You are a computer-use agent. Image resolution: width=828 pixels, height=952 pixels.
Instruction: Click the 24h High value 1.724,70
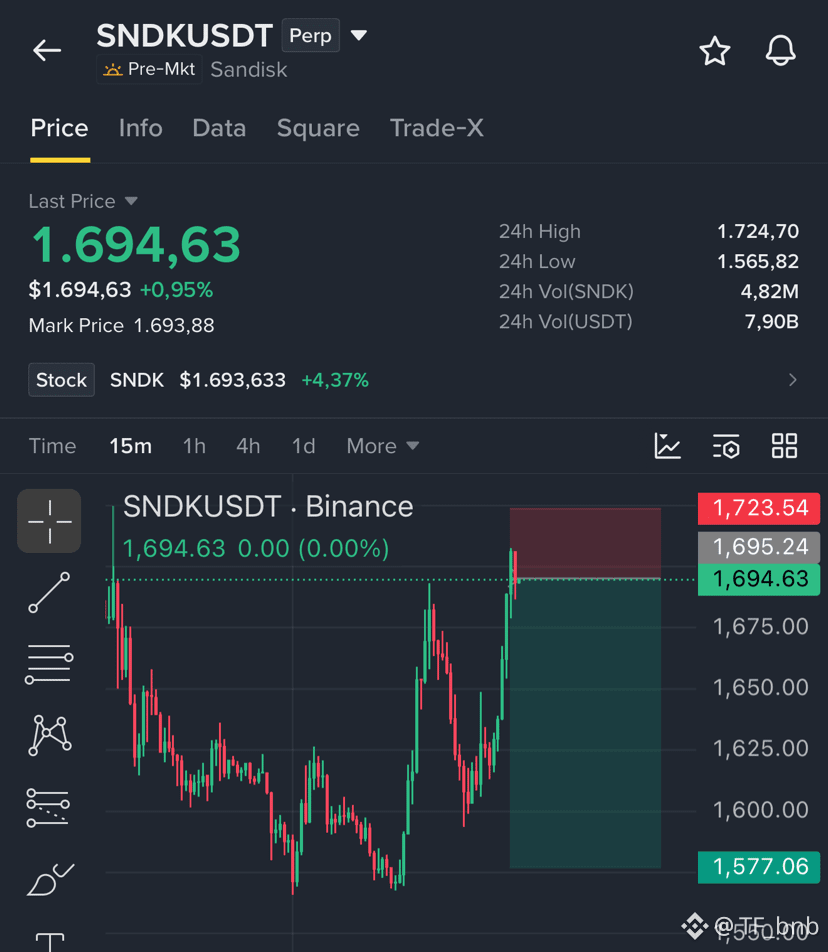coord(758,231)
